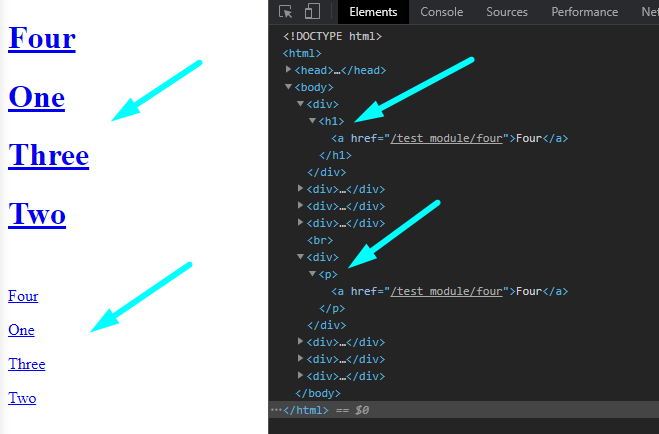Open the small paragraph link One
This screenshot has height=434, width=659.
click(x=21, y=330)
